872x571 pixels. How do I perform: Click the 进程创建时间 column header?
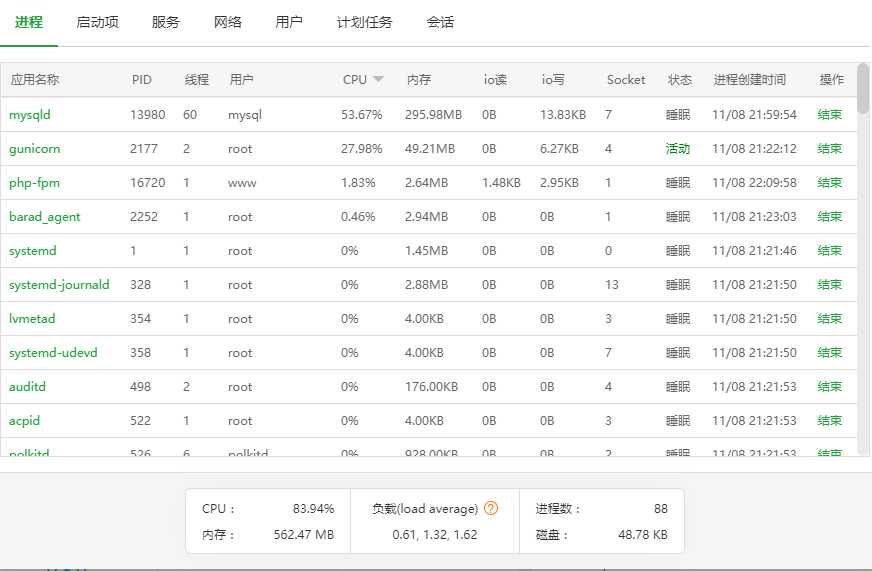(750, 80)
